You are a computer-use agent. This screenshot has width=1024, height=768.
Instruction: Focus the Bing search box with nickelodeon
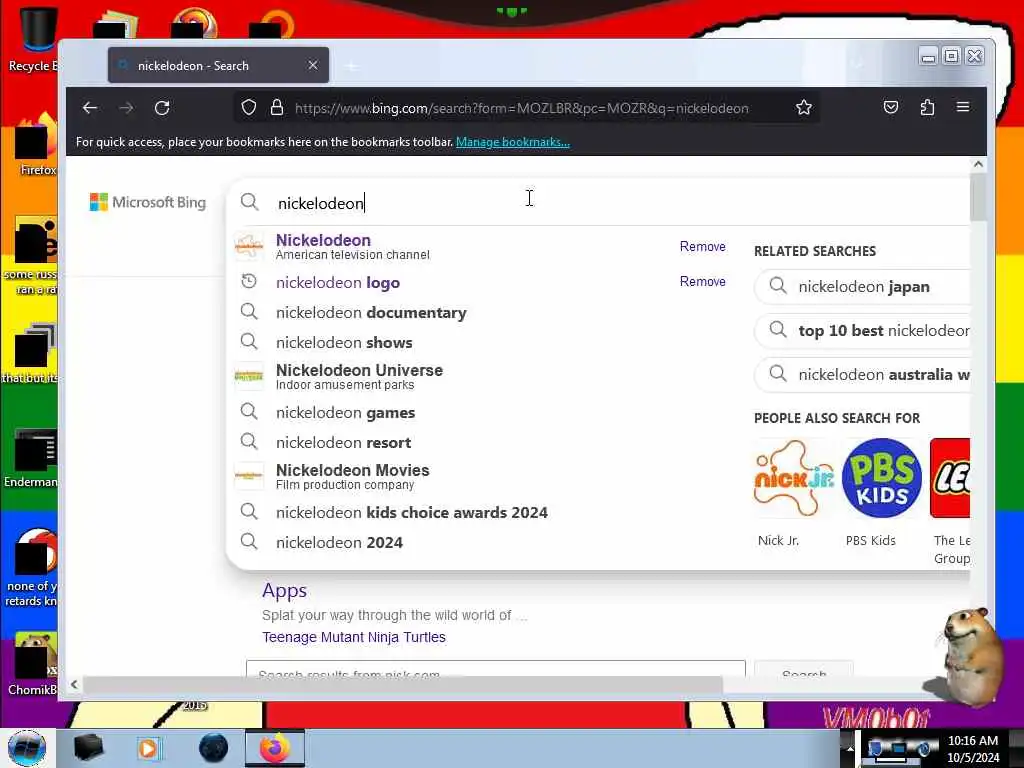[x=598, y=203]
